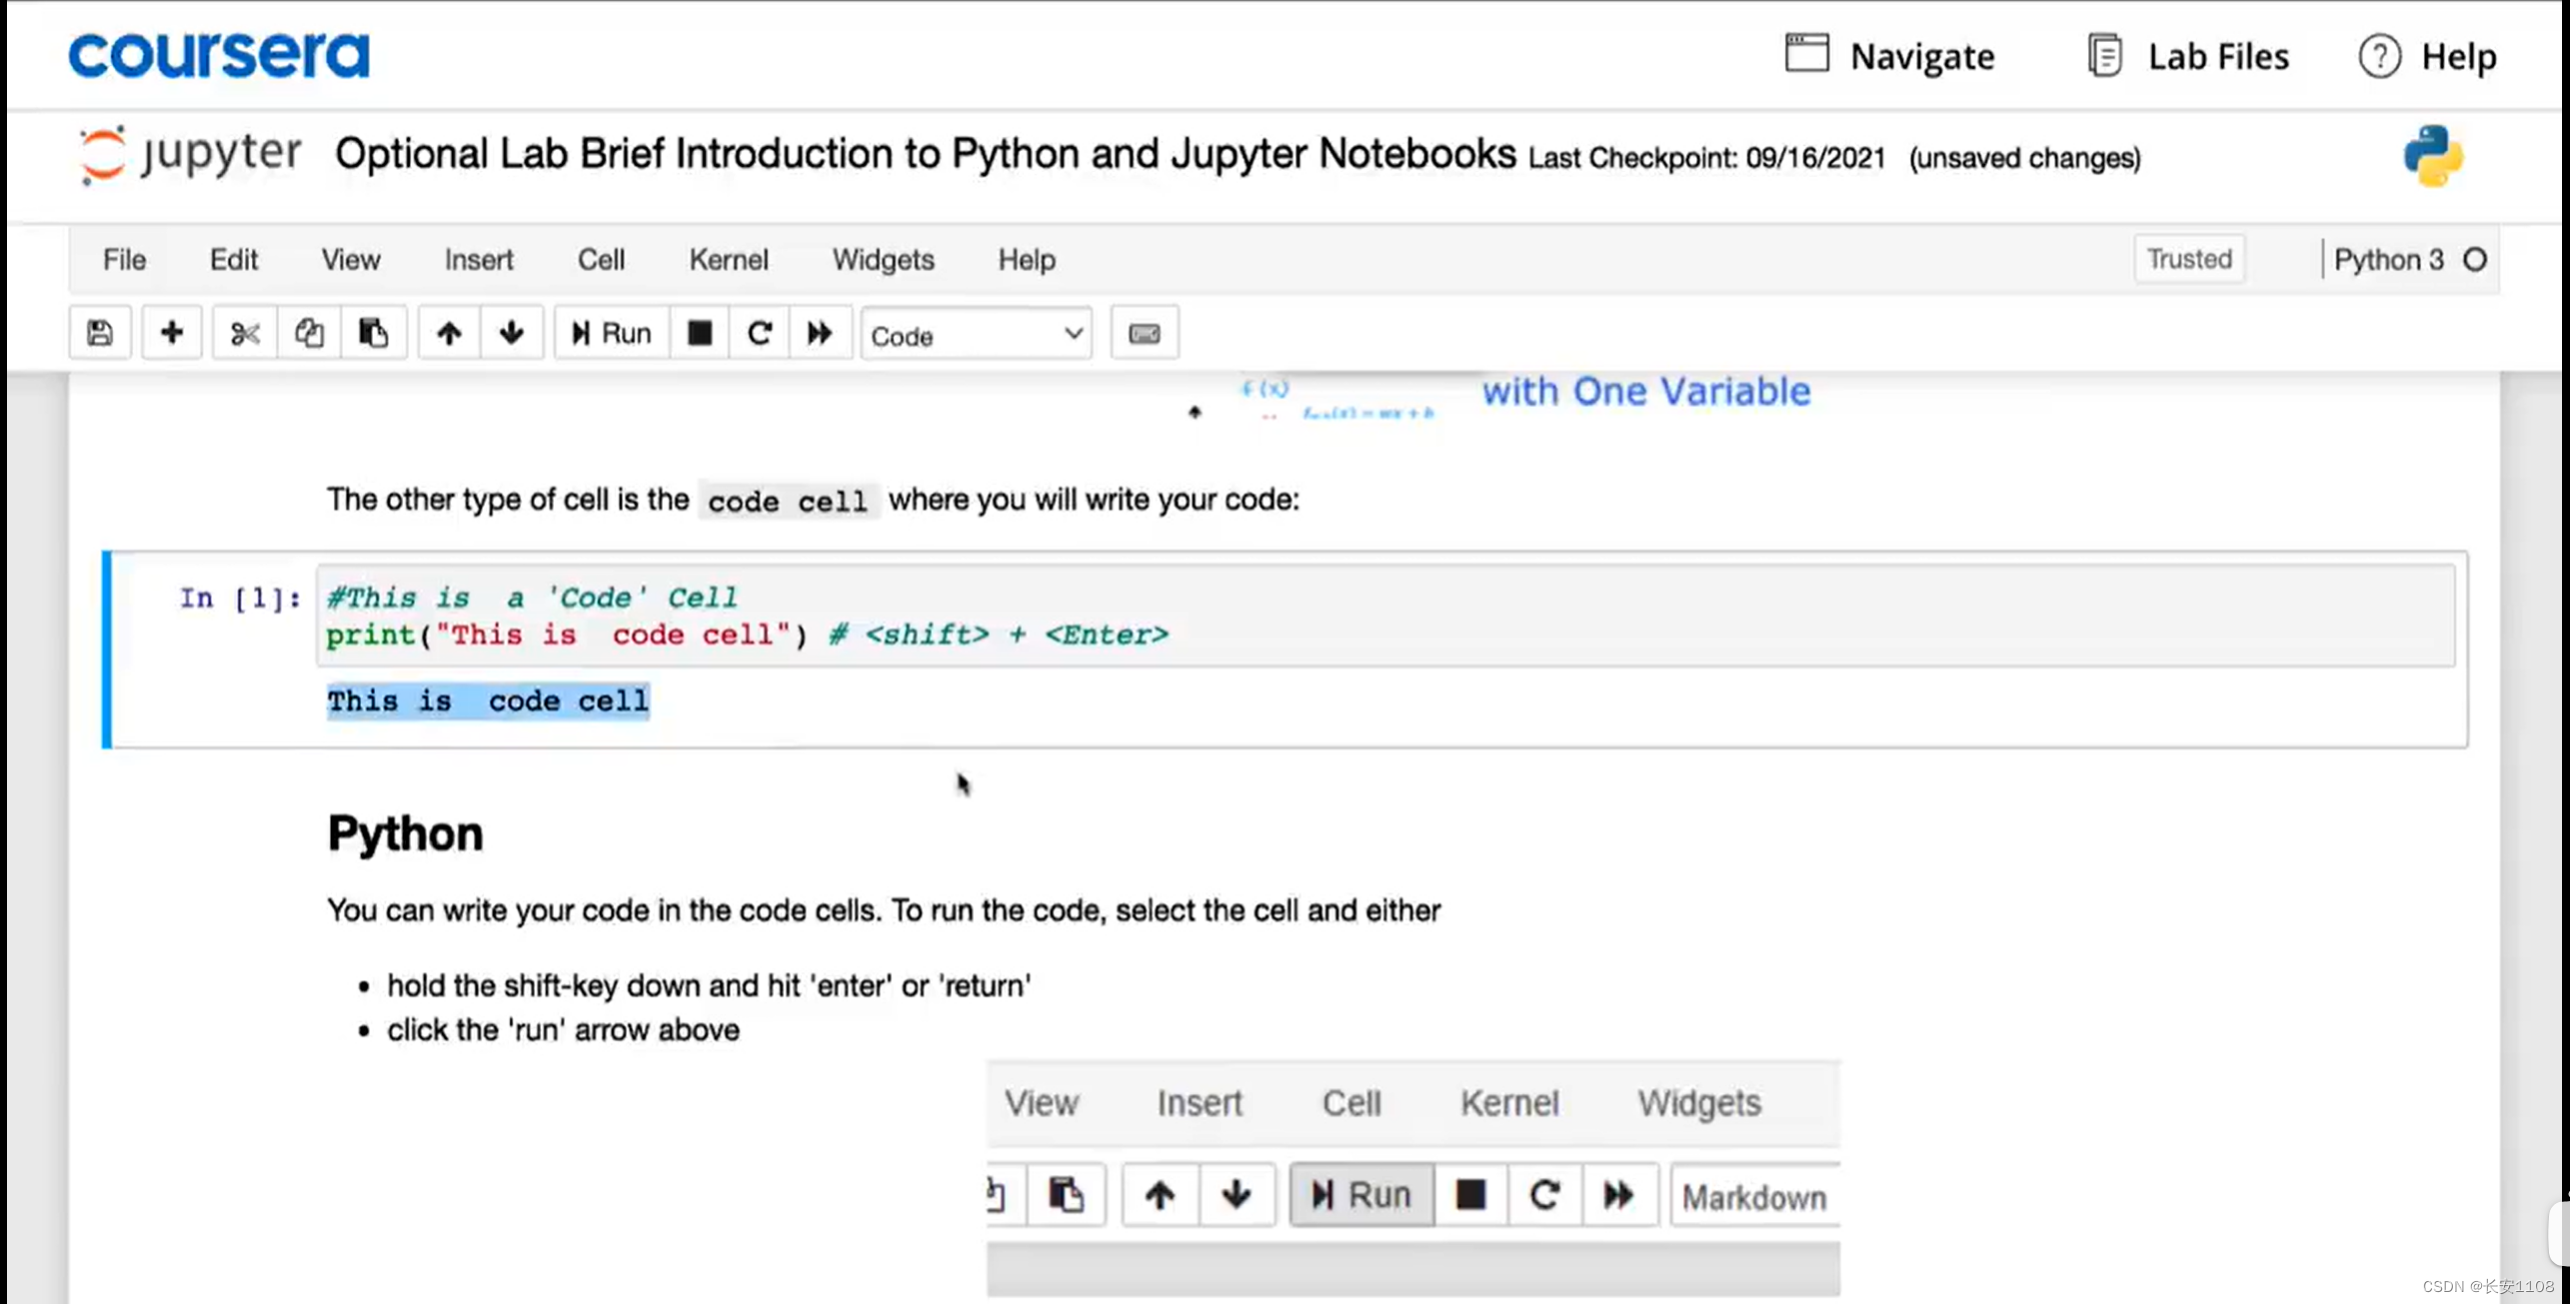Click the highlighted output 'This is code cell'
This screenshot has height=1304, width=2570.
pyautogui.click(x=488, y=701)
